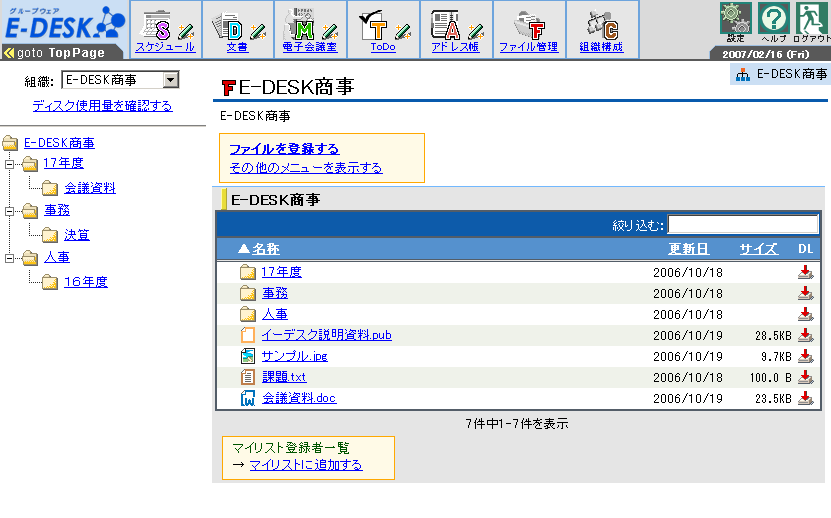Viewport: 831px width, 518px height.
Task: Sort the list by サイズ column
Action: tap(758, 249)
